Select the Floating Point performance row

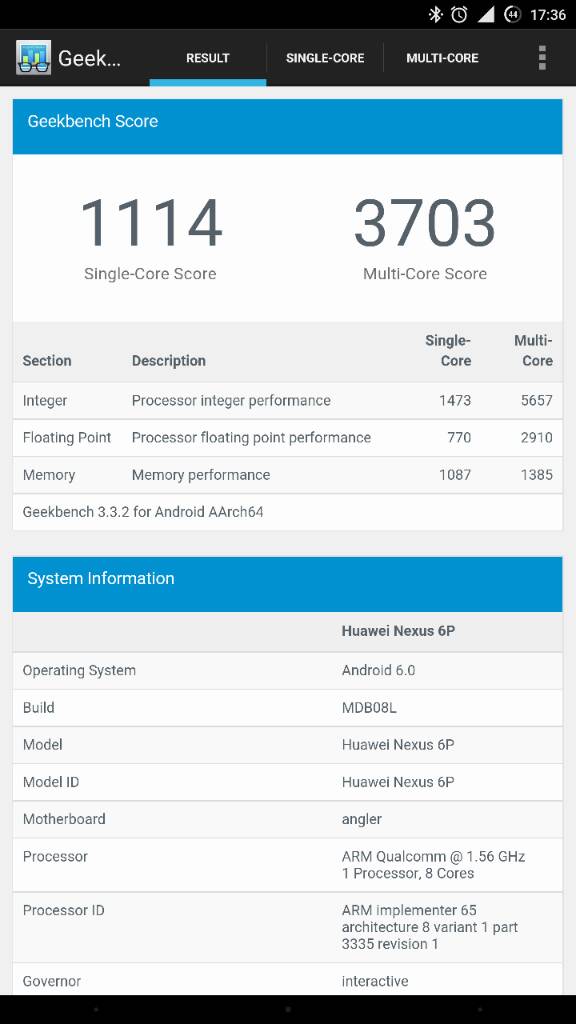[287, 438]
